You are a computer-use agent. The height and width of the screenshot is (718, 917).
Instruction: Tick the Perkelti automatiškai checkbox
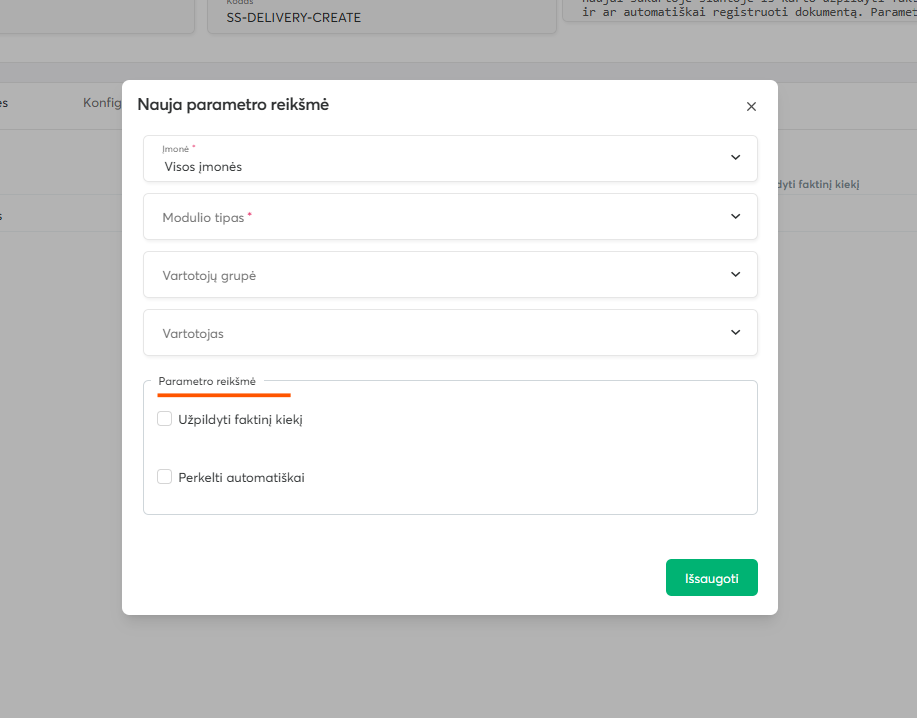[x=165, y=477]
